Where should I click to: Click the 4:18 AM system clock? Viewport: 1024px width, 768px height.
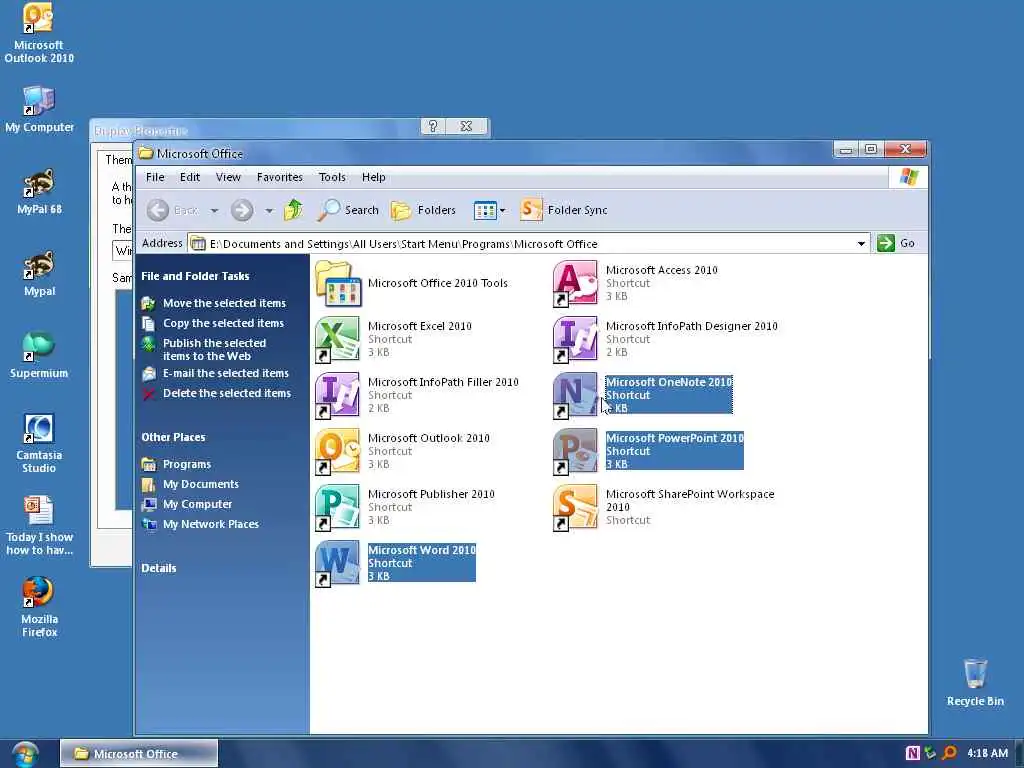tap(987, 754)
